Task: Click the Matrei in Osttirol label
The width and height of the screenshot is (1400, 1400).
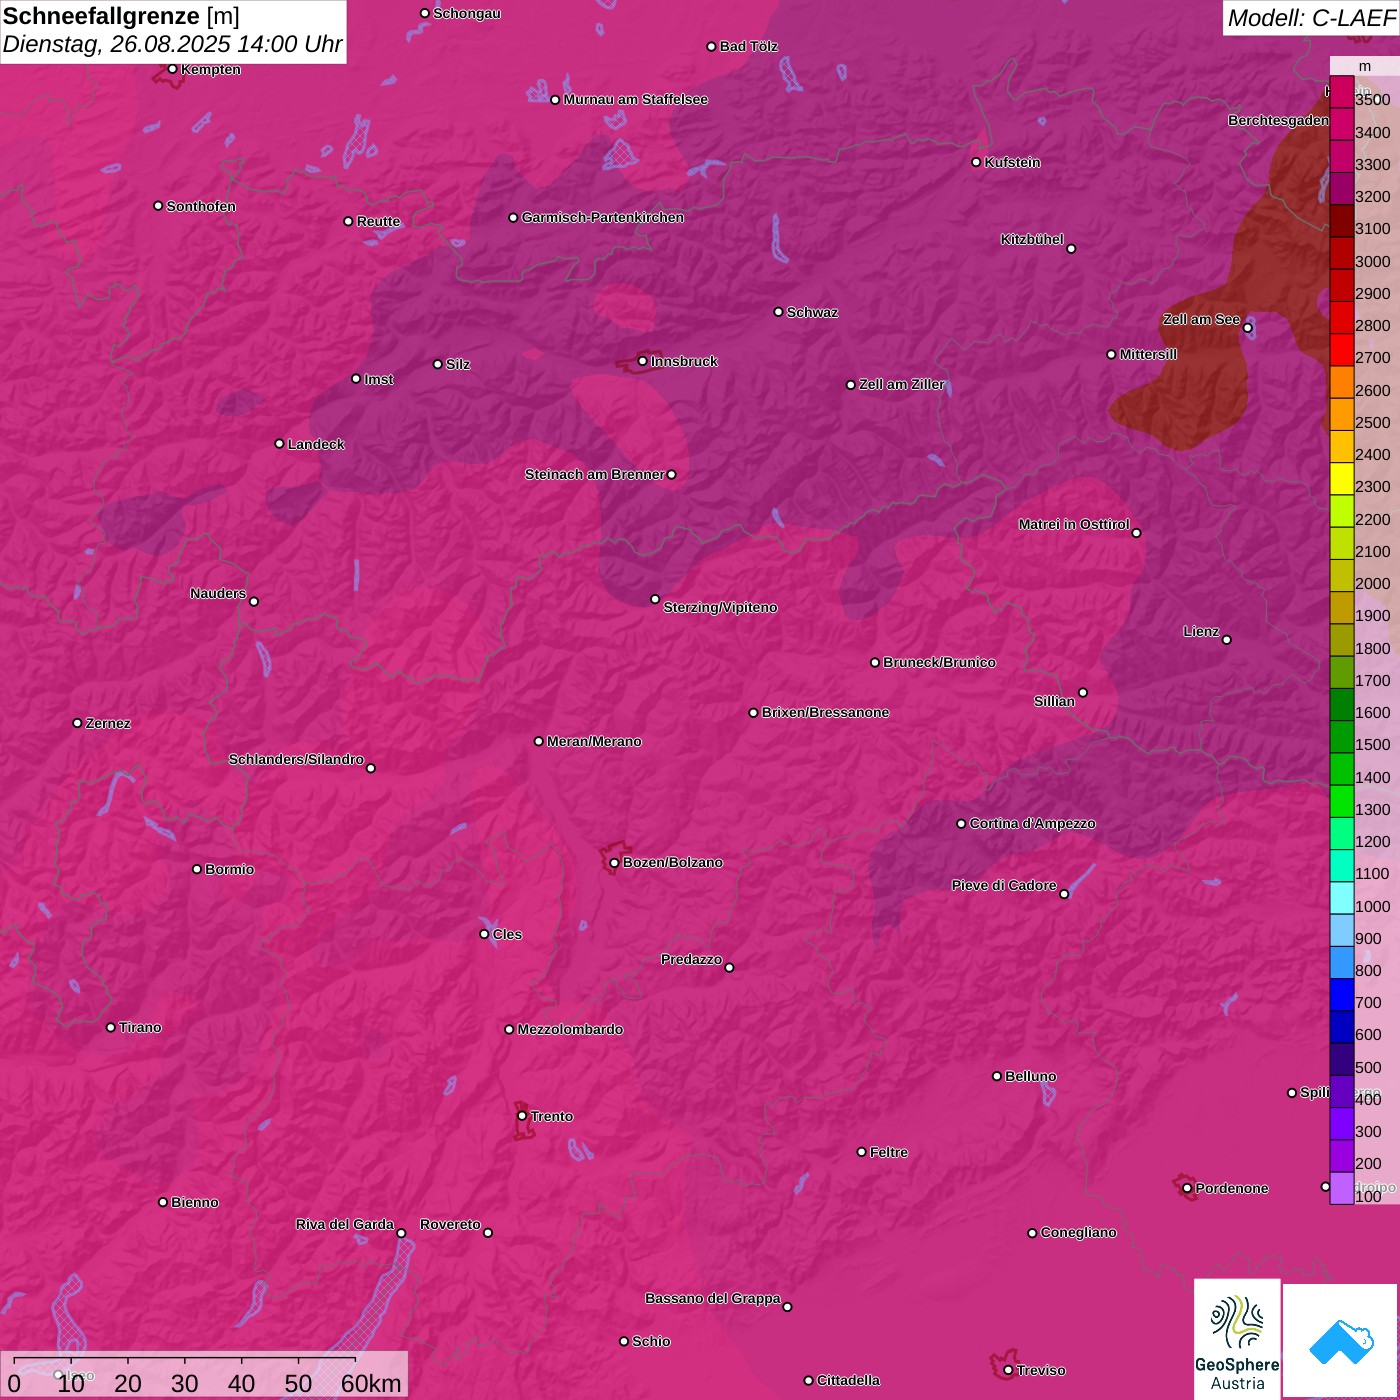Action: pos(1074,524)
